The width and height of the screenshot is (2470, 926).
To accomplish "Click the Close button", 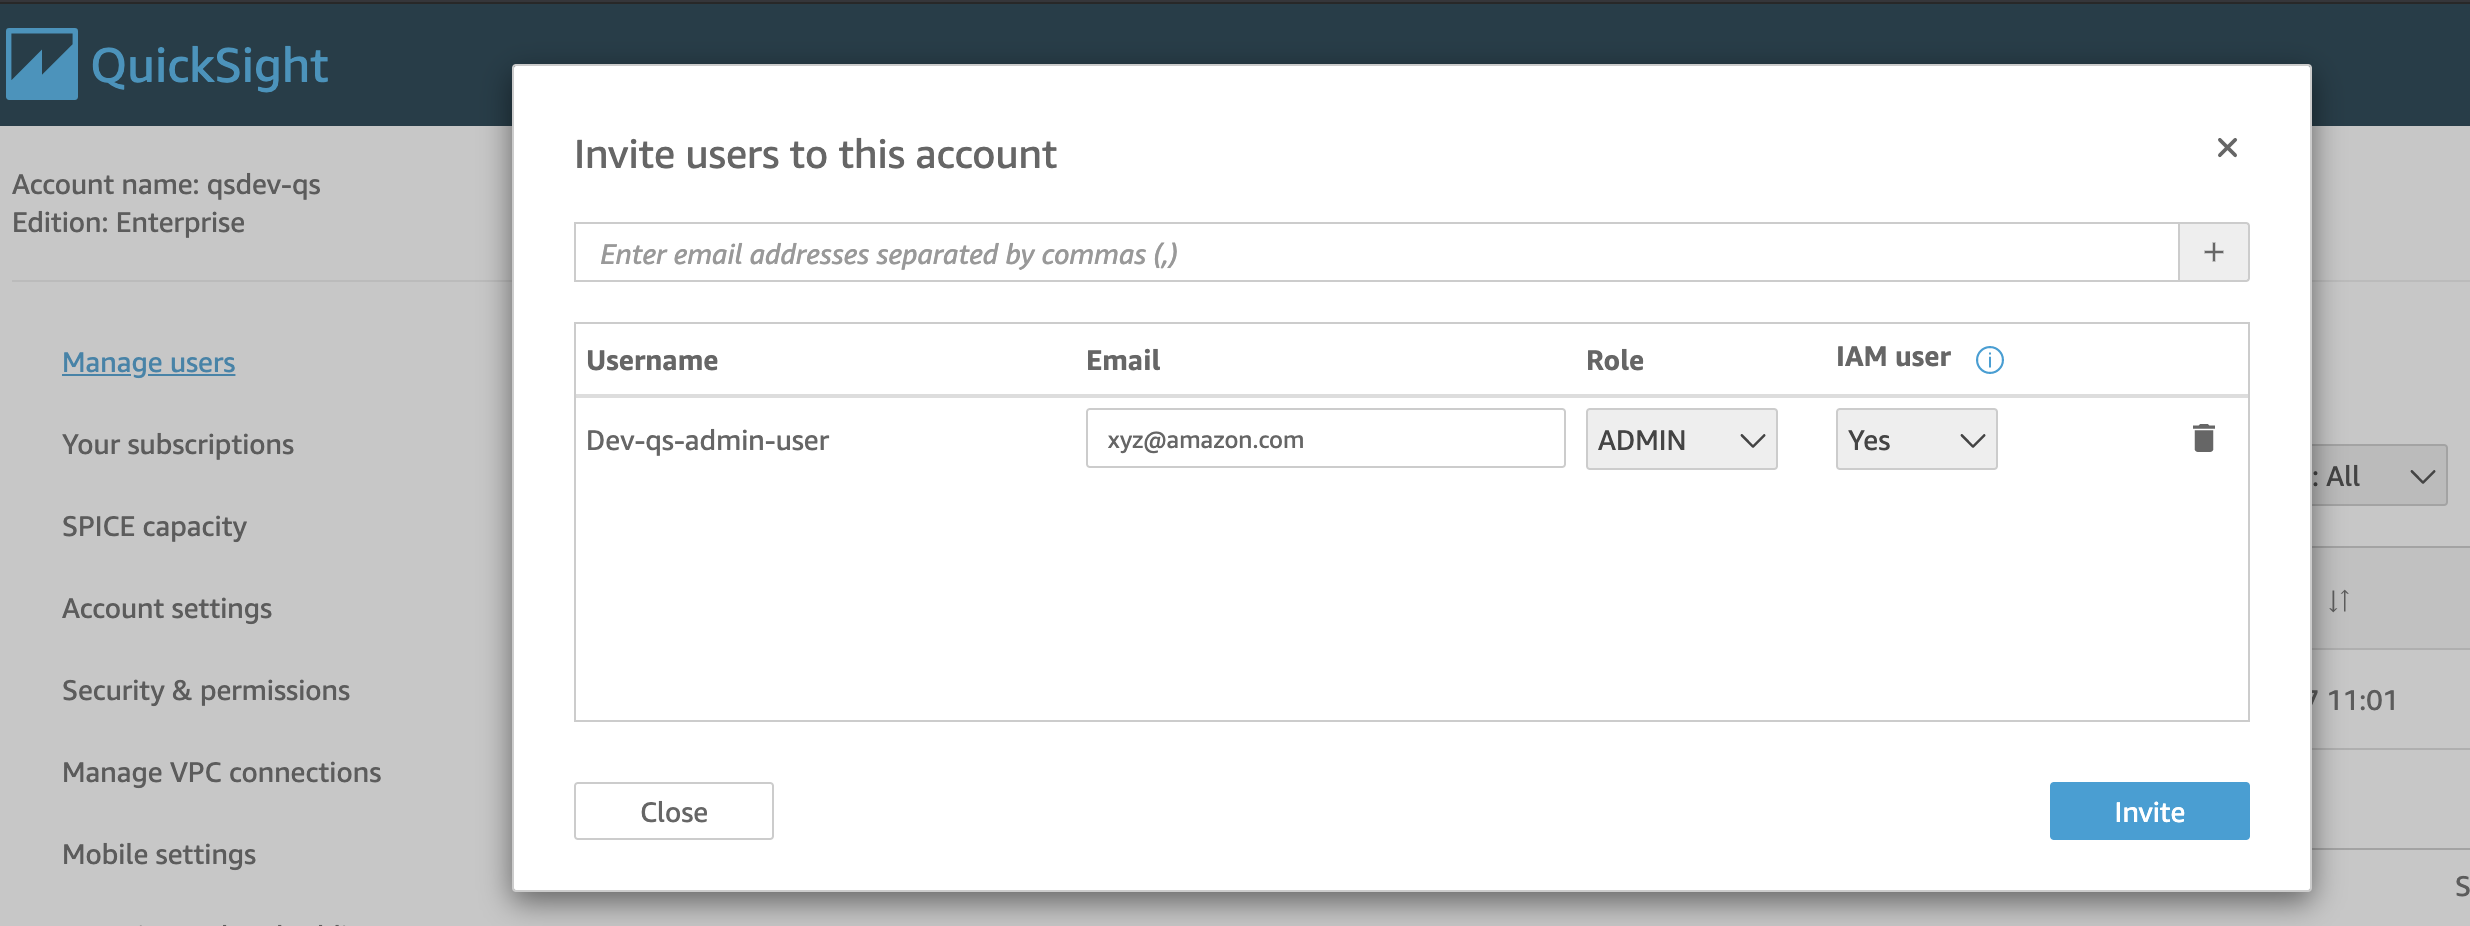I will pyautogui.click(x=673, y=811).
